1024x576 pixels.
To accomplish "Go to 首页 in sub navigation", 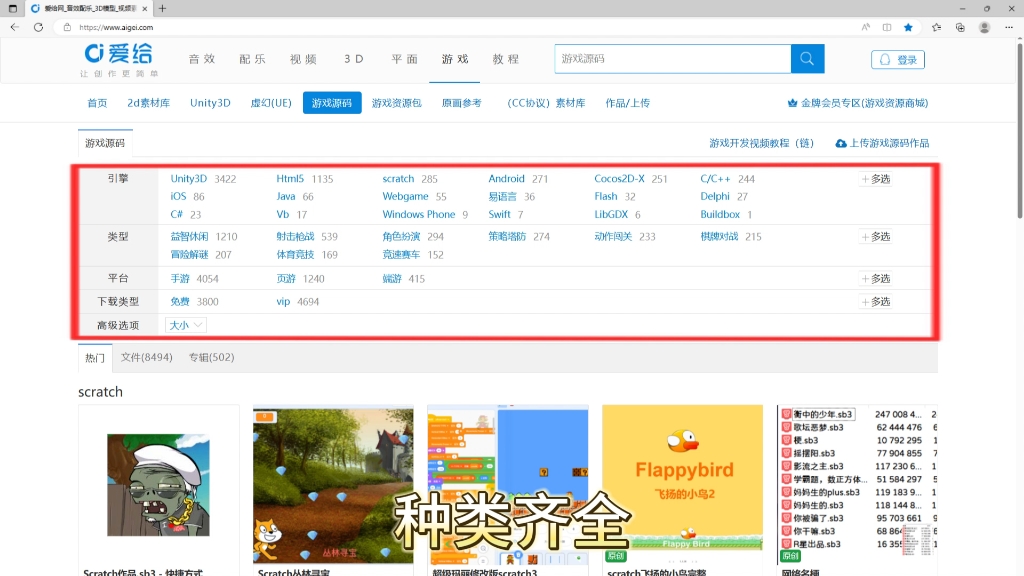I will (97, 103).
